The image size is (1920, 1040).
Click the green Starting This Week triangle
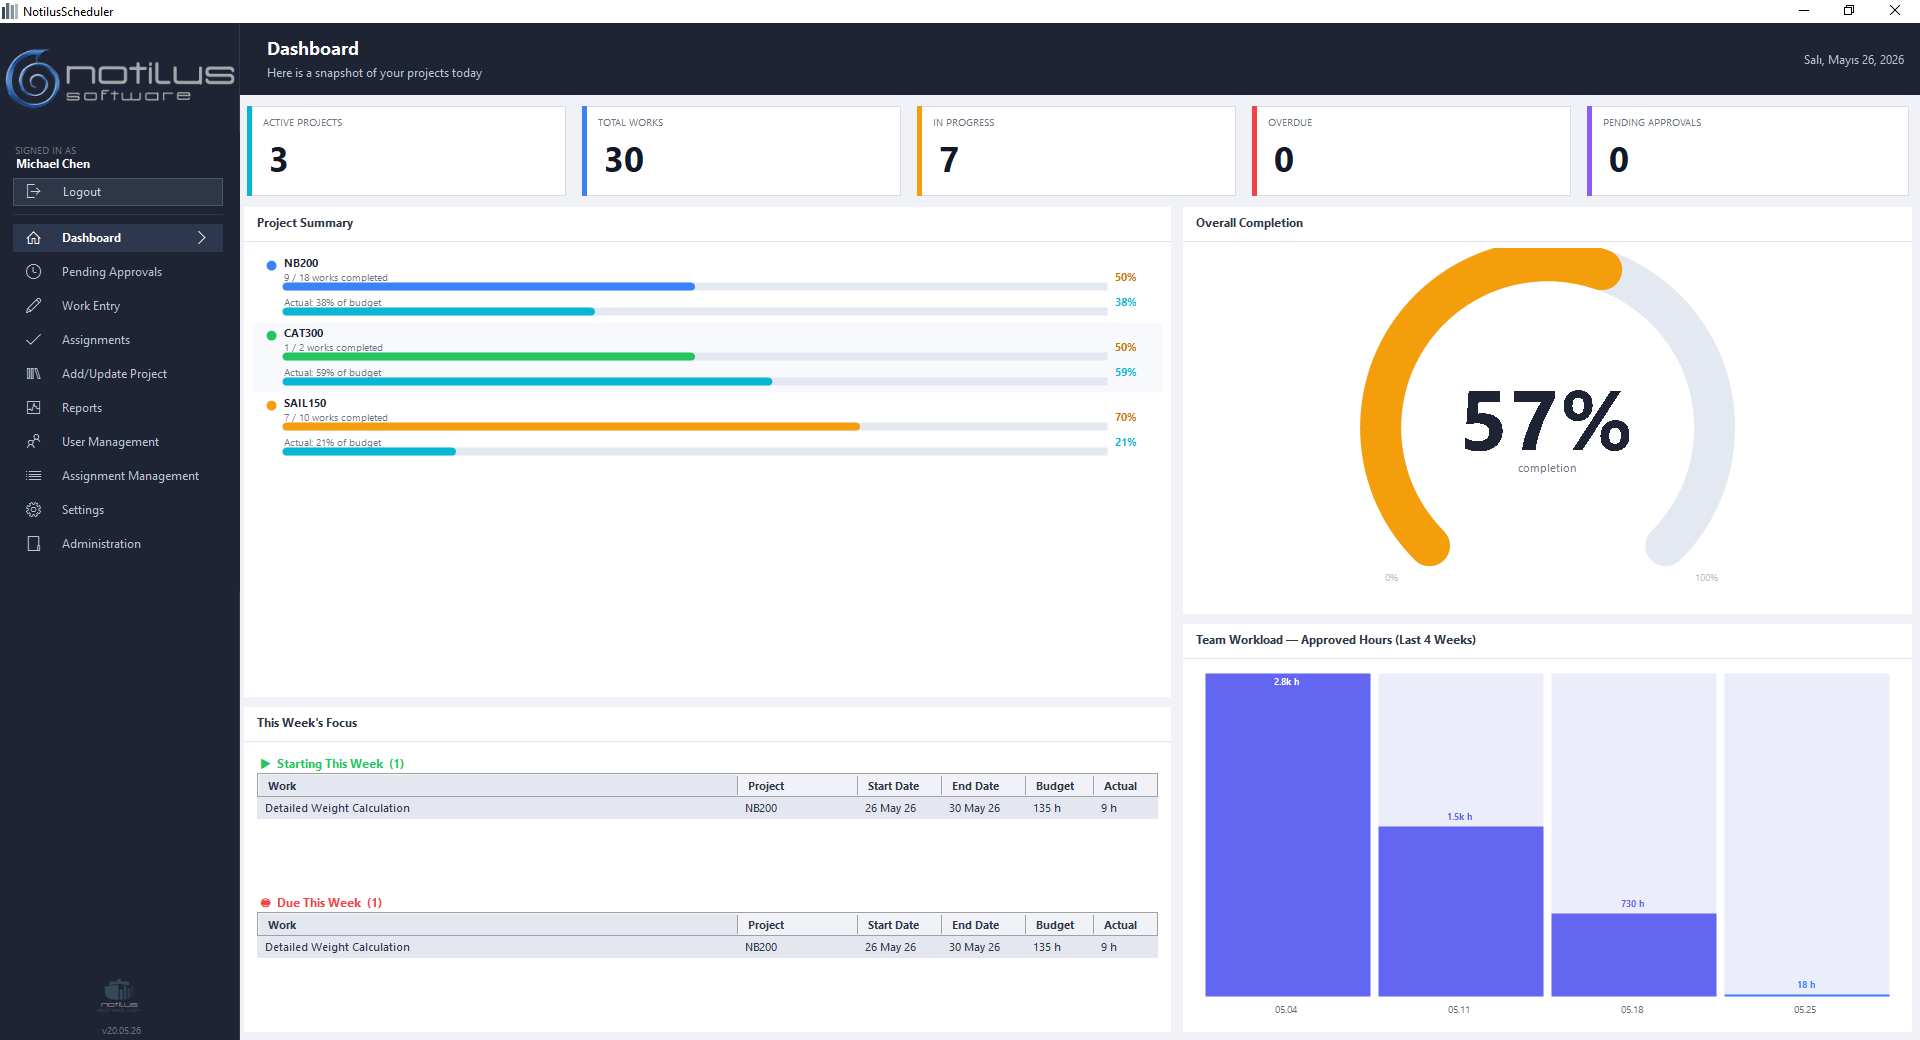pyautogui.click(x=265, y=764)
